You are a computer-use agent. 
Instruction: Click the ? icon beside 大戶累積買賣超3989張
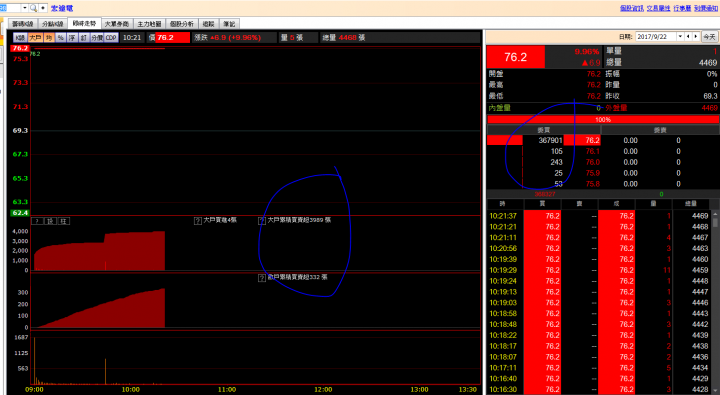(262, 221)
